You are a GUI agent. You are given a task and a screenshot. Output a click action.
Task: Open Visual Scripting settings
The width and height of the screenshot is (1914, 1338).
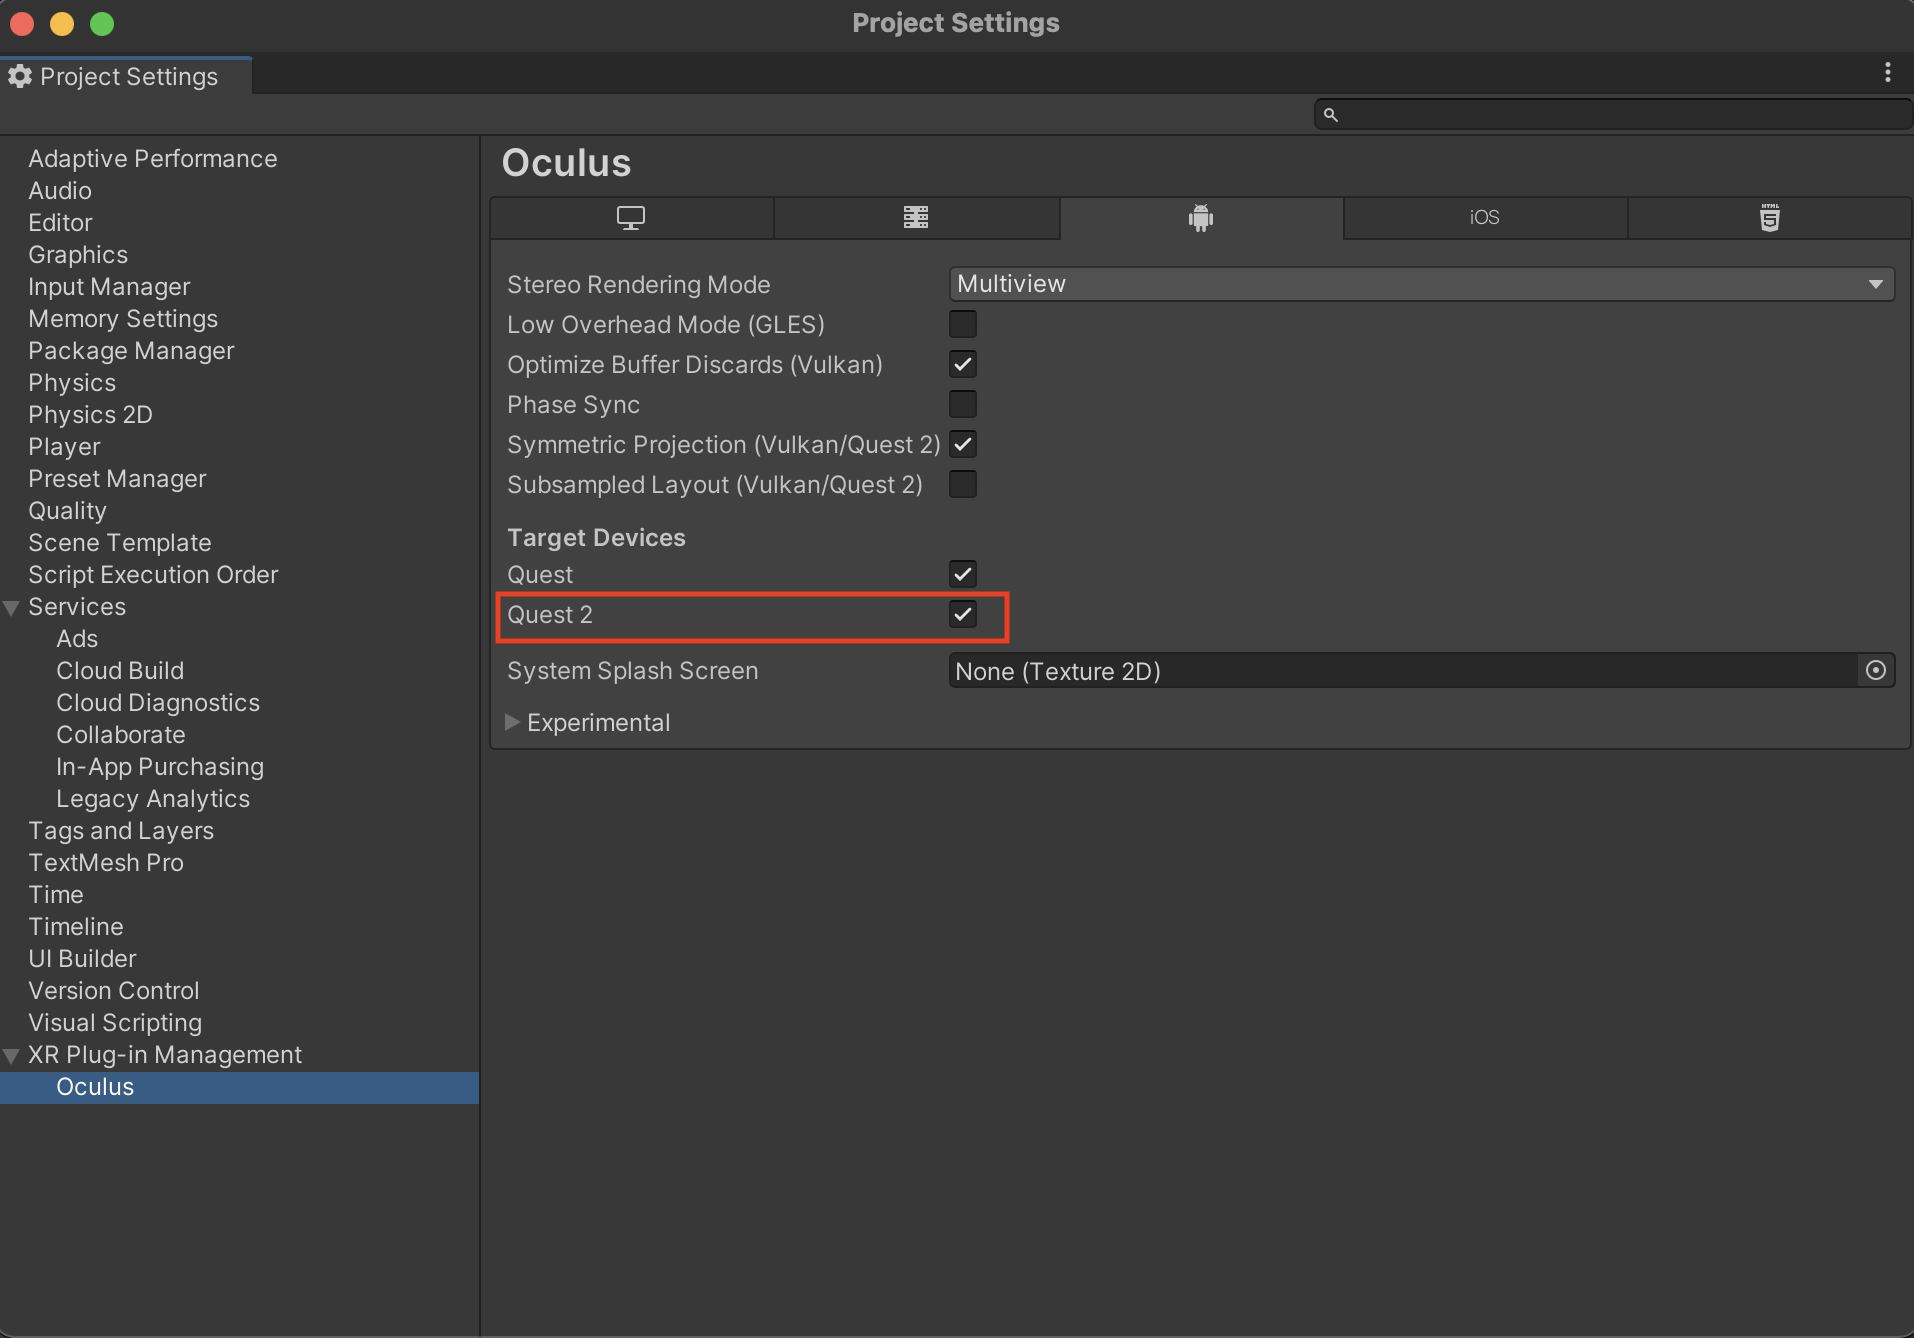tap(115, 1023)
